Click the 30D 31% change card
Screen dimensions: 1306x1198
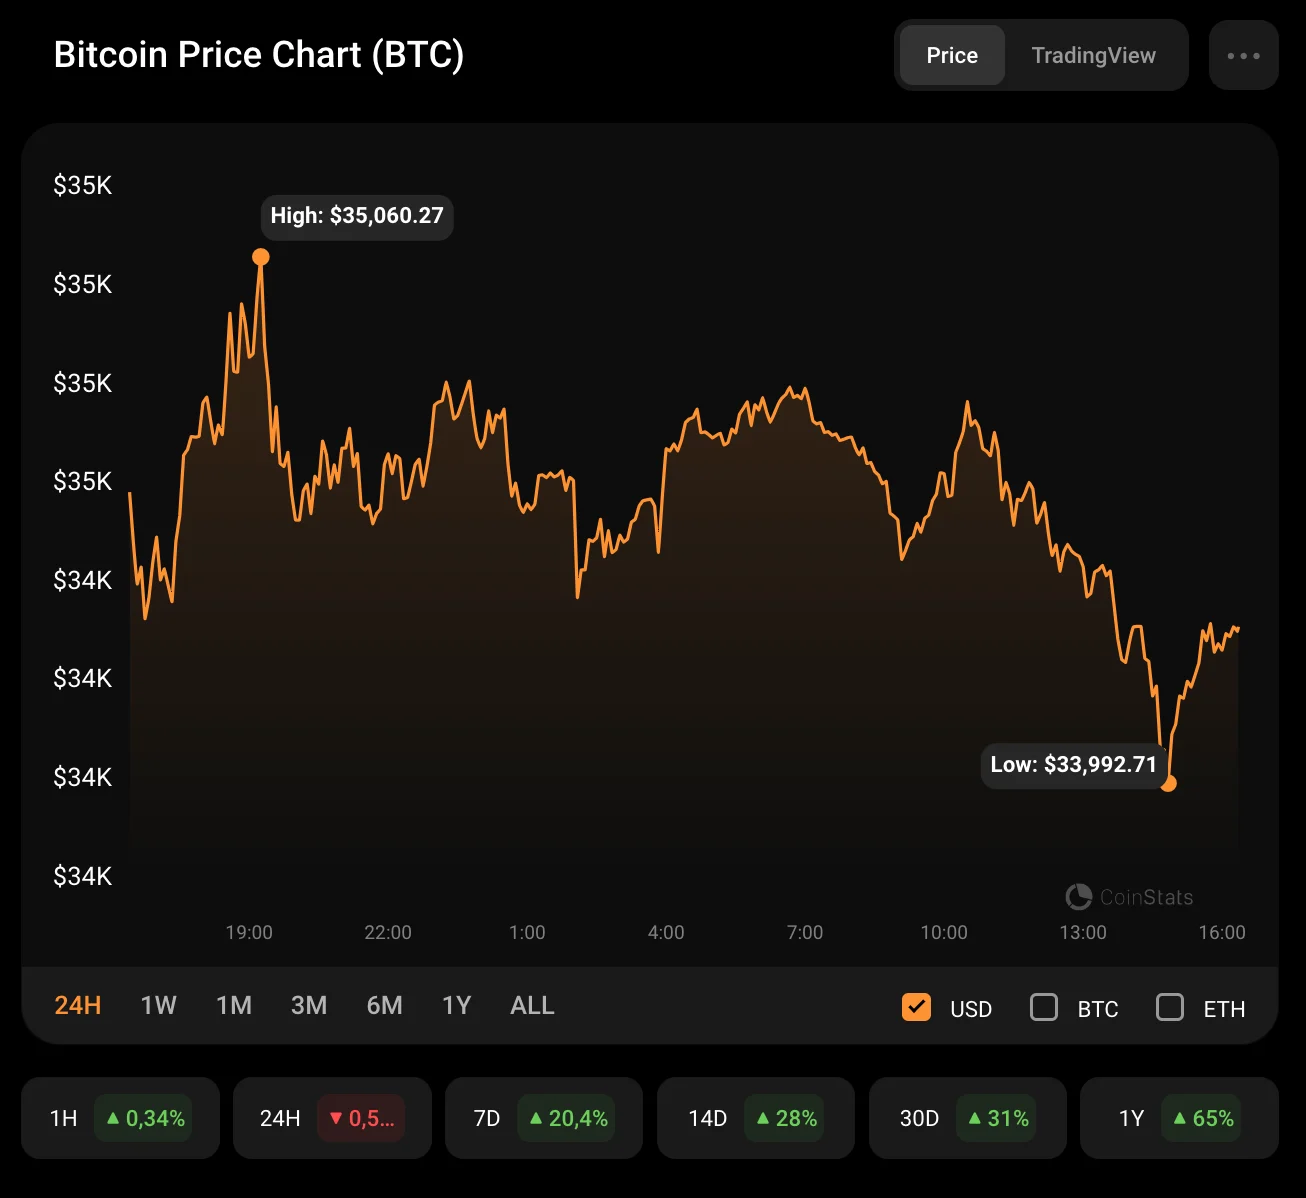967,1118
